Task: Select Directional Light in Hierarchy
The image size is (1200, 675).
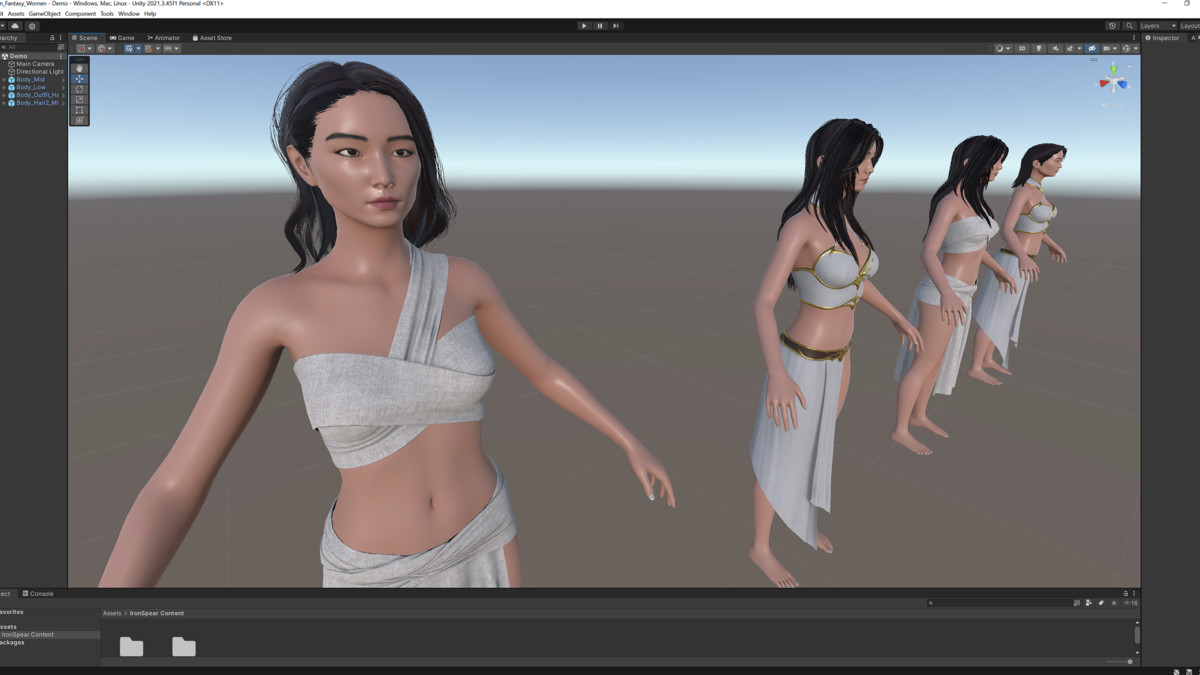Action: click(x=34, y=72)
